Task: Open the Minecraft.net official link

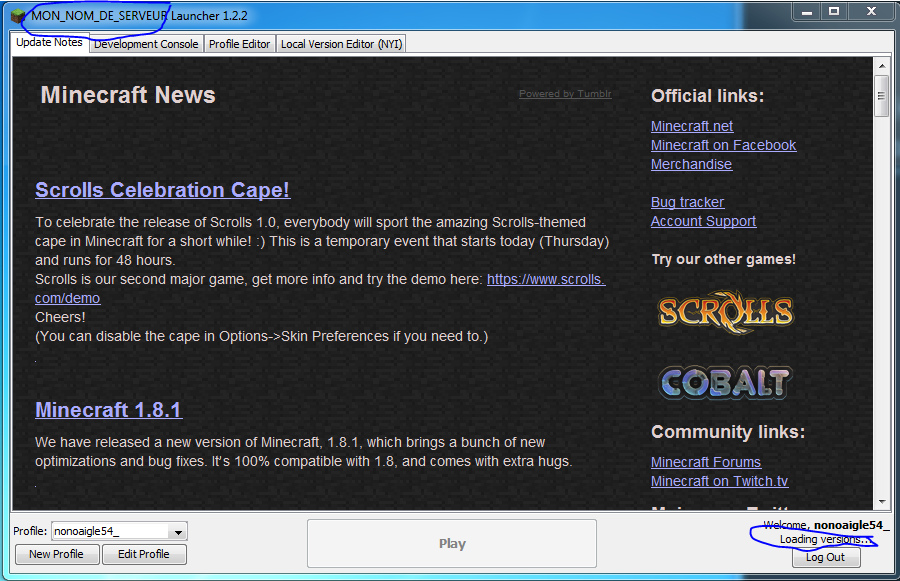Action: point(692,126)
